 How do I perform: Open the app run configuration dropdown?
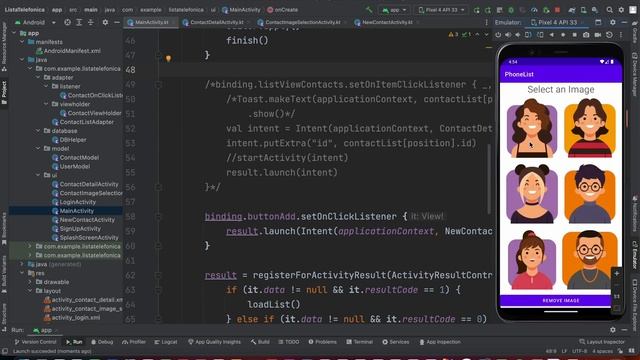(x=394, y=10)
